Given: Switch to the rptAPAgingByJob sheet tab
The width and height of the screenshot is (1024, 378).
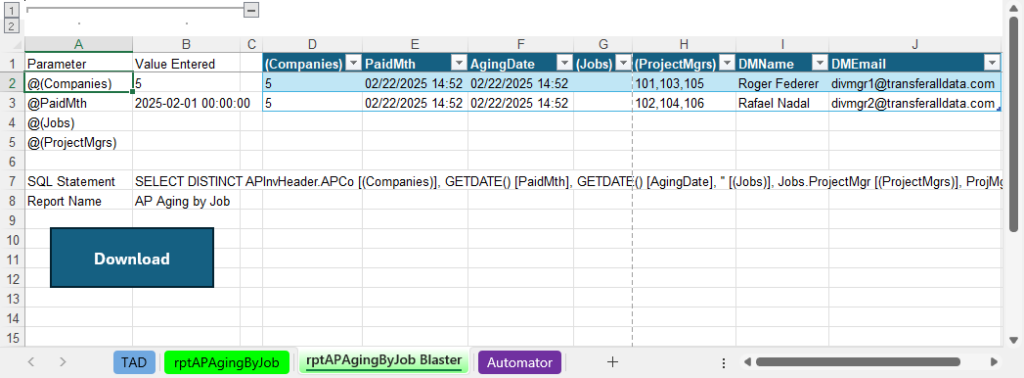Looking at the screenshot, I should [227, 362].
